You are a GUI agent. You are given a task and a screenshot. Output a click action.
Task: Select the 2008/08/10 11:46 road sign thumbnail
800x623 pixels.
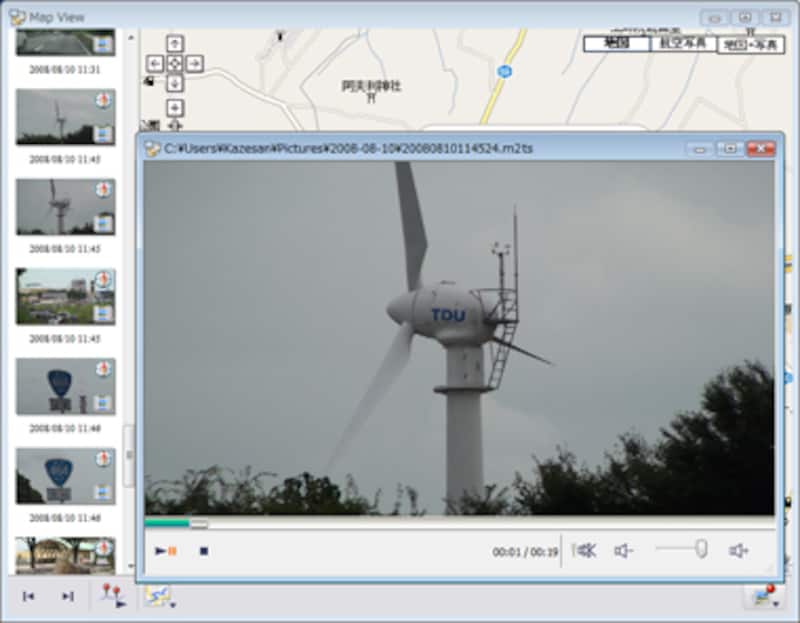(65, 386)
